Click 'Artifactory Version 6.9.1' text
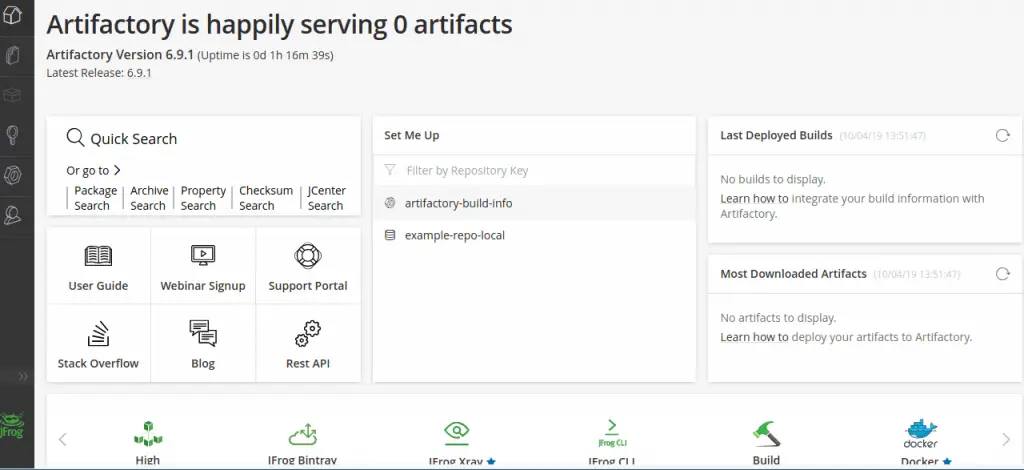This screenshot has width=1024, height=470. coord(120,55)
